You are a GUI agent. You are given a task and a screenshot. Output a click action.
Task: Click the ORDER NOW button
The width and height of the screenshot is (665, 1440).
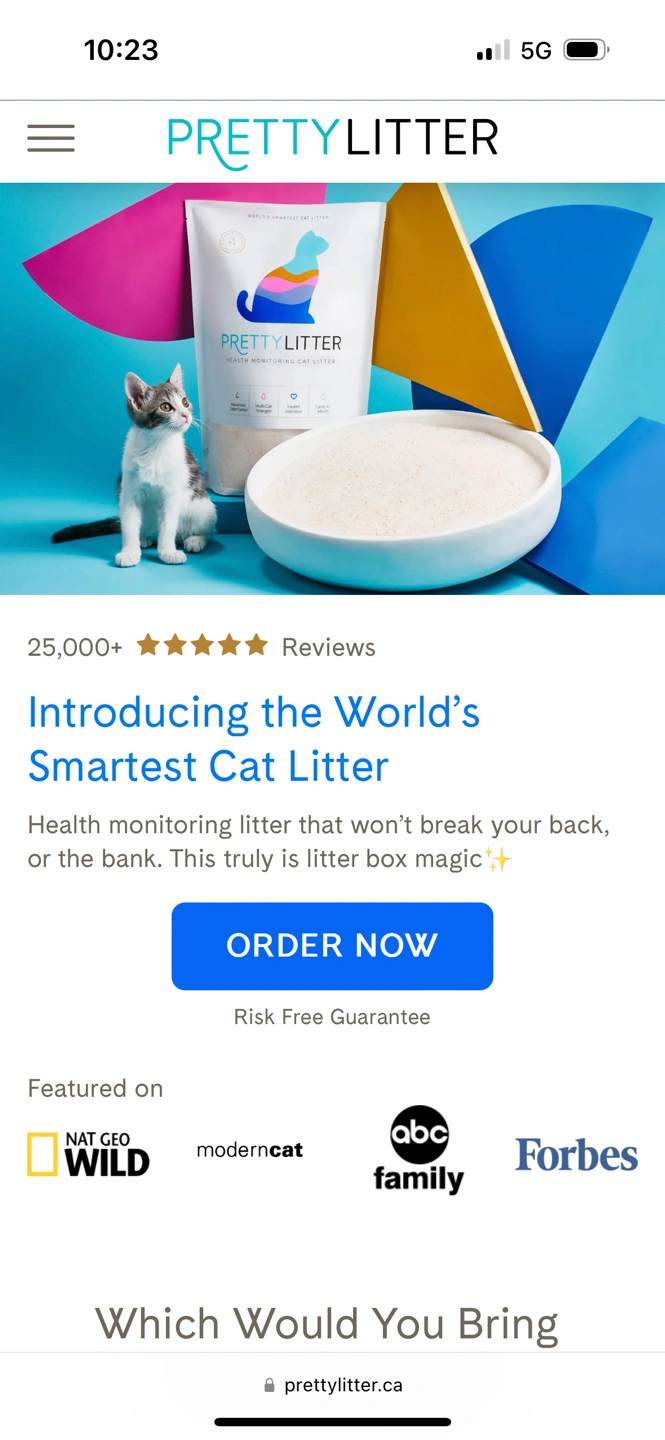tap(332, 946)
